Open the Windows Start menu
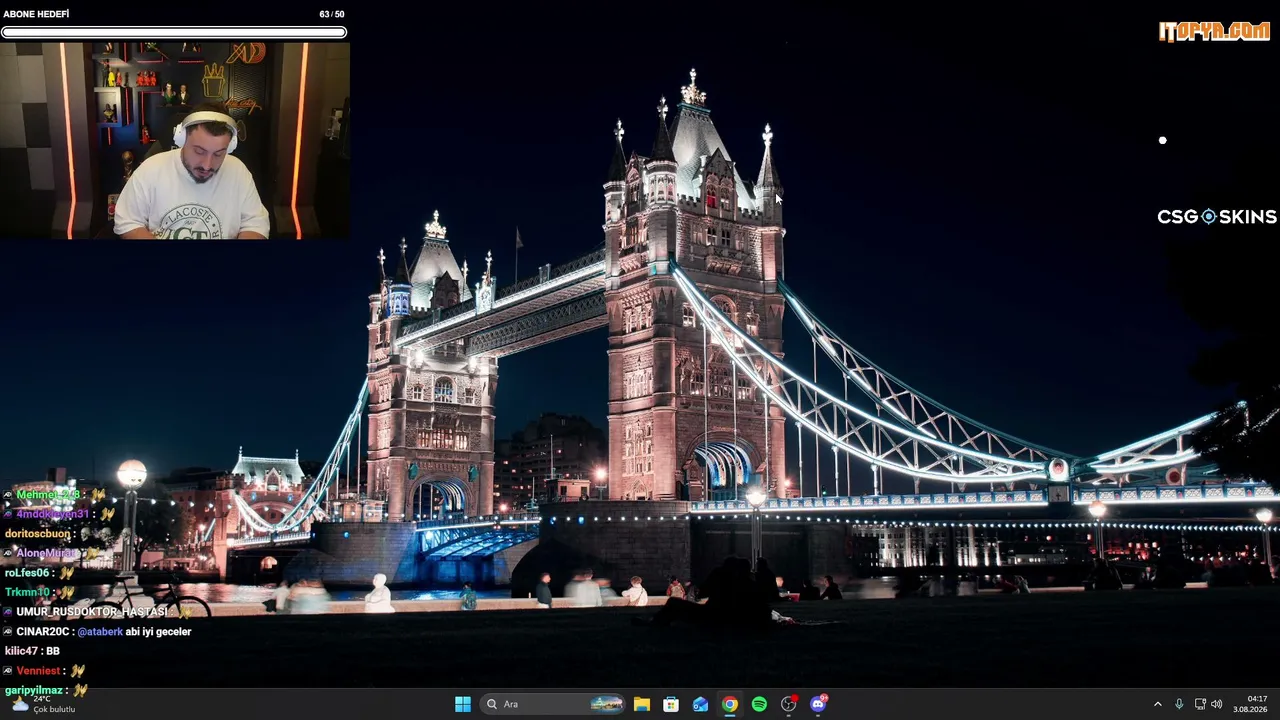 click(x=463, y=704)
